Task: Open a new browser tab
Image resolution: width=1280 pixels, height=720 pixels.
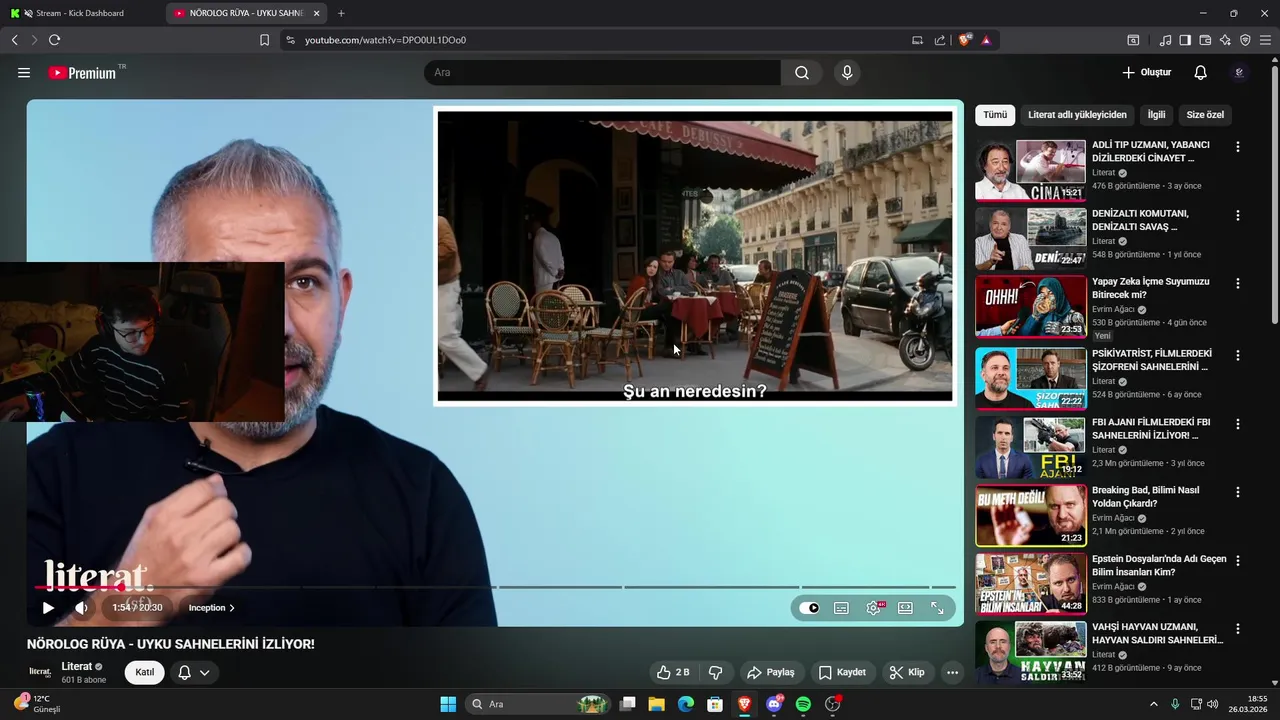Action: click(x=341, y=13)
